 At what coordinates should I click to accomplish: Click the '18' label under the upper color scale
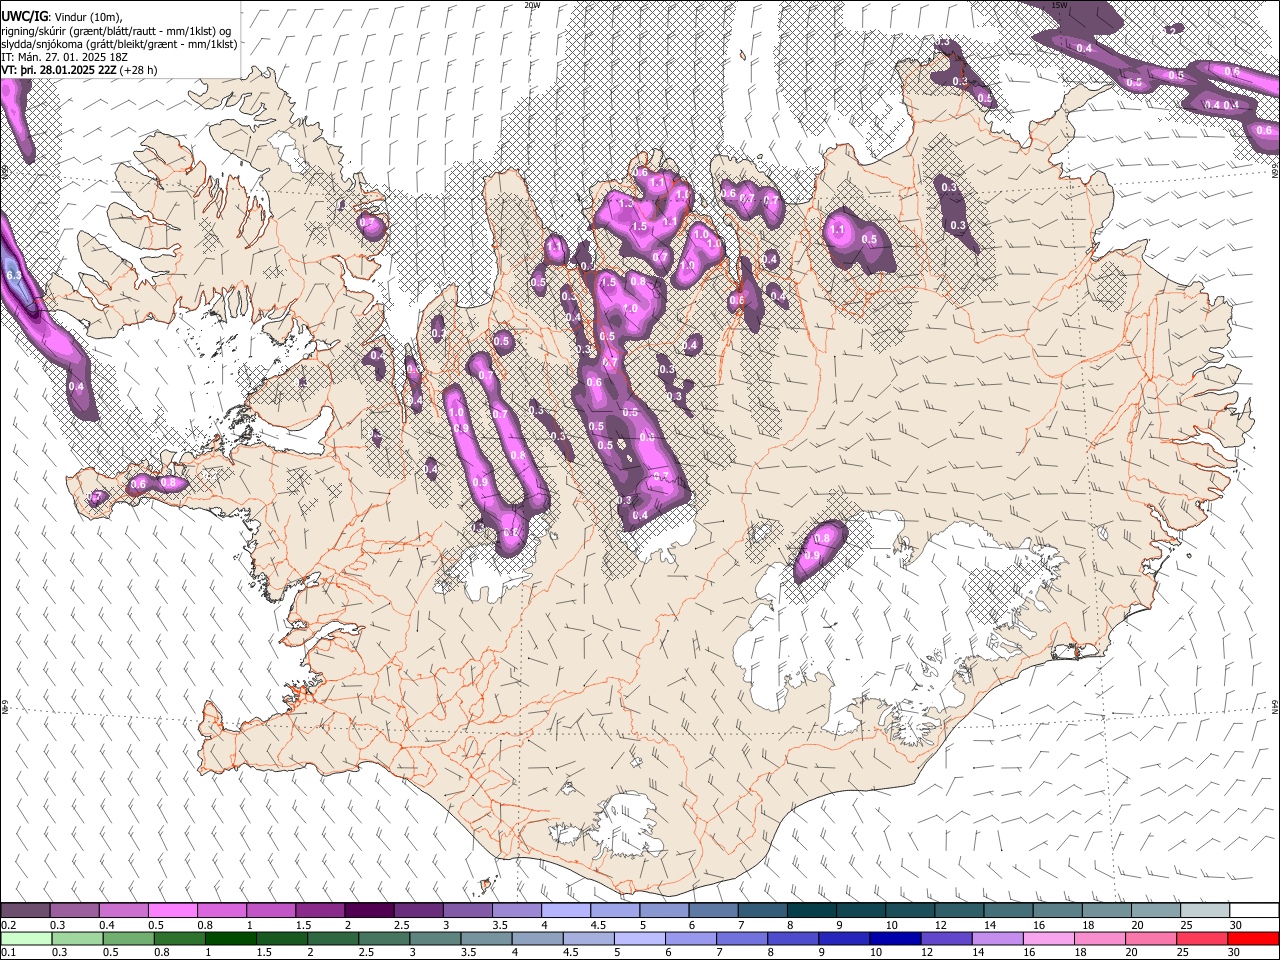pos(1089,925)
